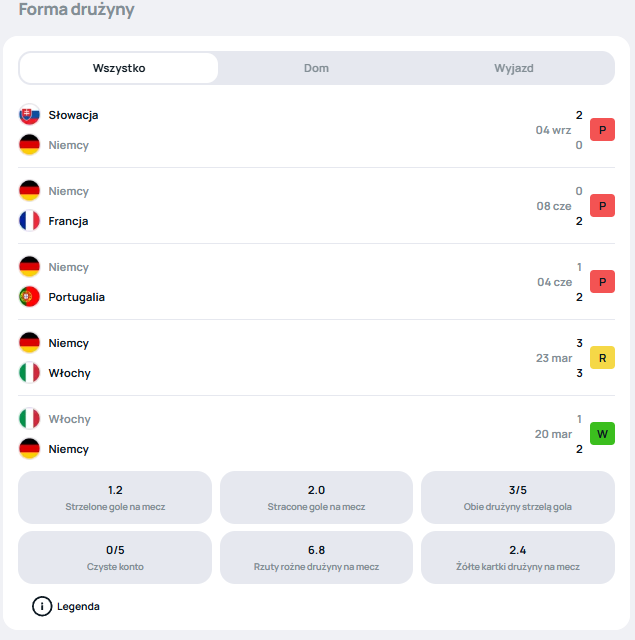Select the Wyjazd tab
The height and width of the screenshot is (640, 635).
point(514,68)
